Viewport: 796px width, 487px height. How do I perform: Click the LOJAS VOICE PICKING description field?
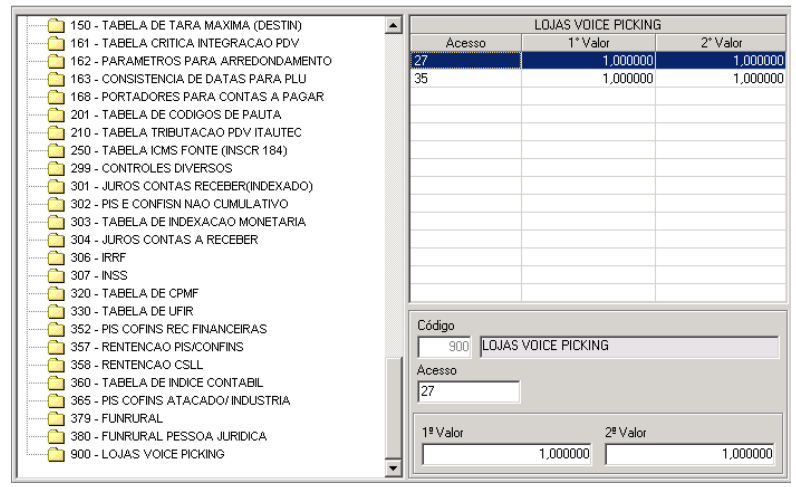pyautogui.click(x=629, y=346)
